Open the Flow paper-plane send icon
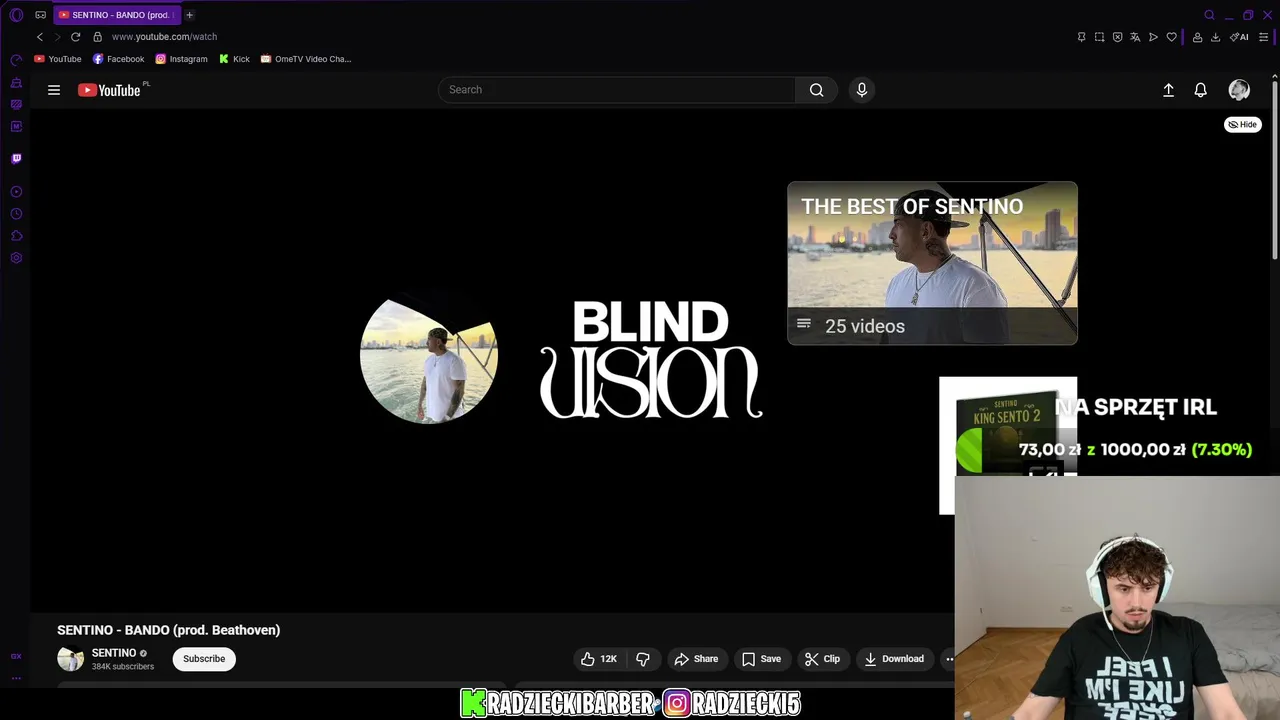The height and width of the screenshot is (720, 1280). click(x=1153, y=37)
